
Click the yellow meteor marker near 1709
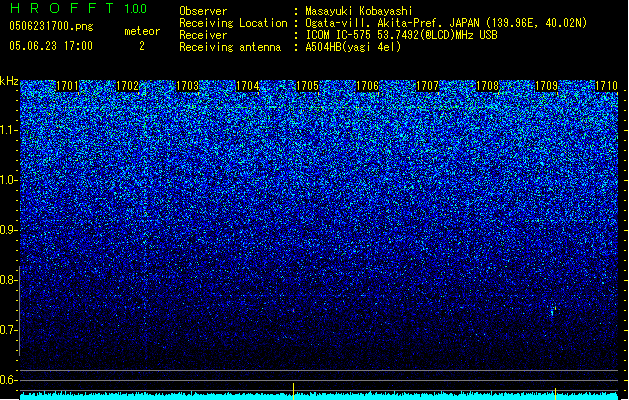point(555,394)
